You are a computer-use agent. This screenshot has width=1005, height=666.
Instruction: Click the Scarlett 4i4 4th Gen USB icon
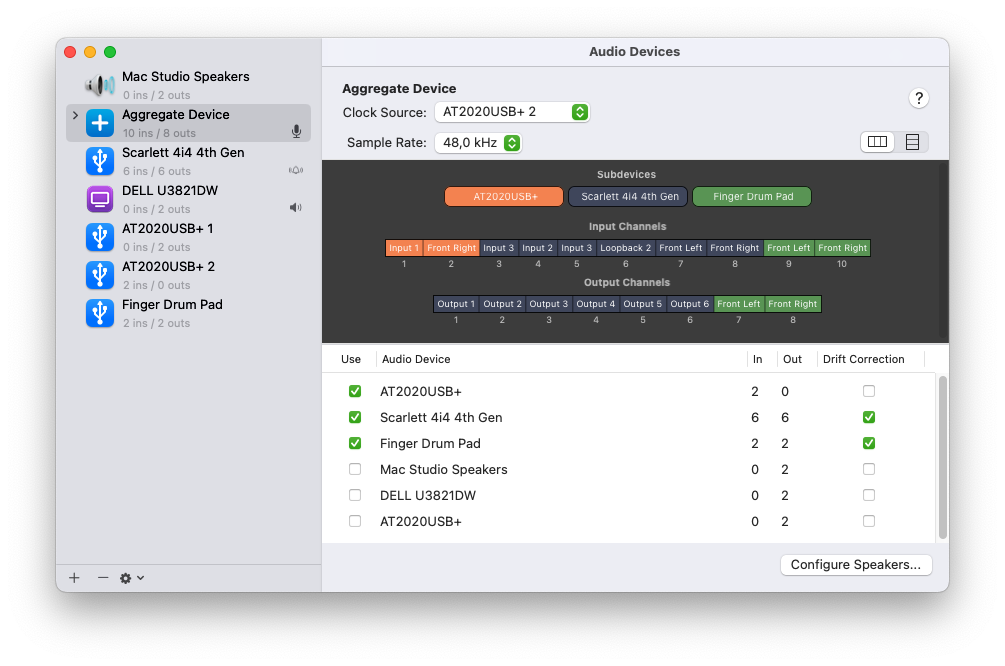tap(99, 161)
